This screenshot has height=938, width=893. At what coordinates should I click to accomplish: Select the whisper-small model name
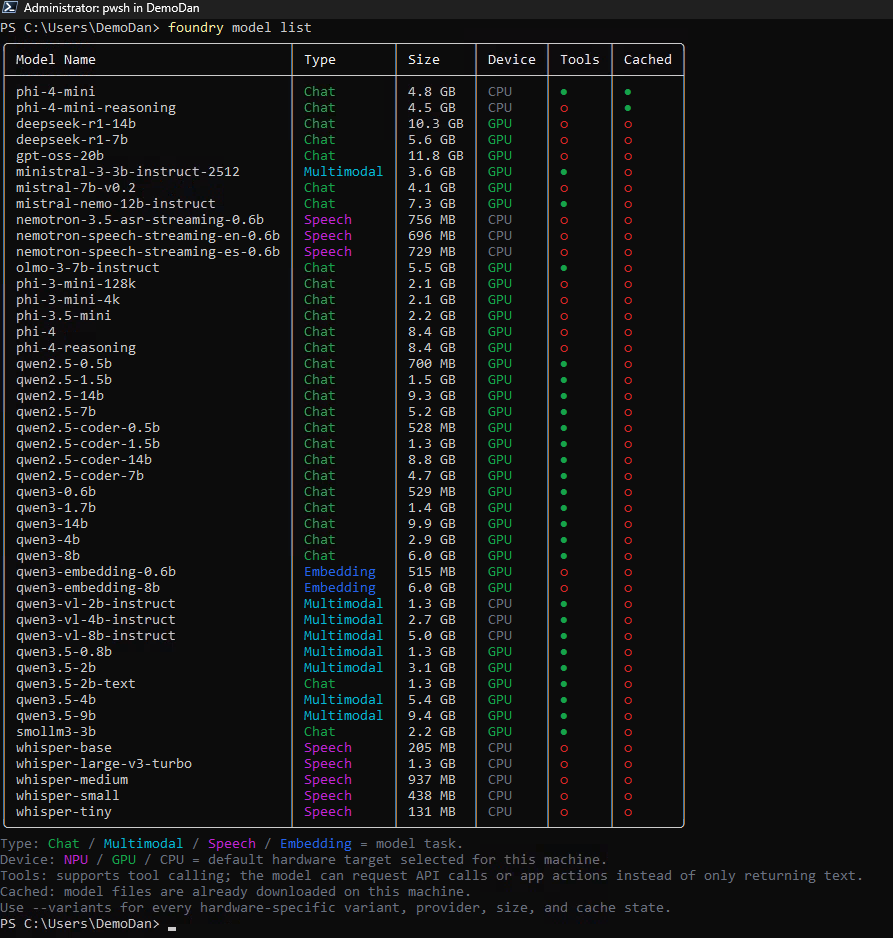click(x=68, y=796)
